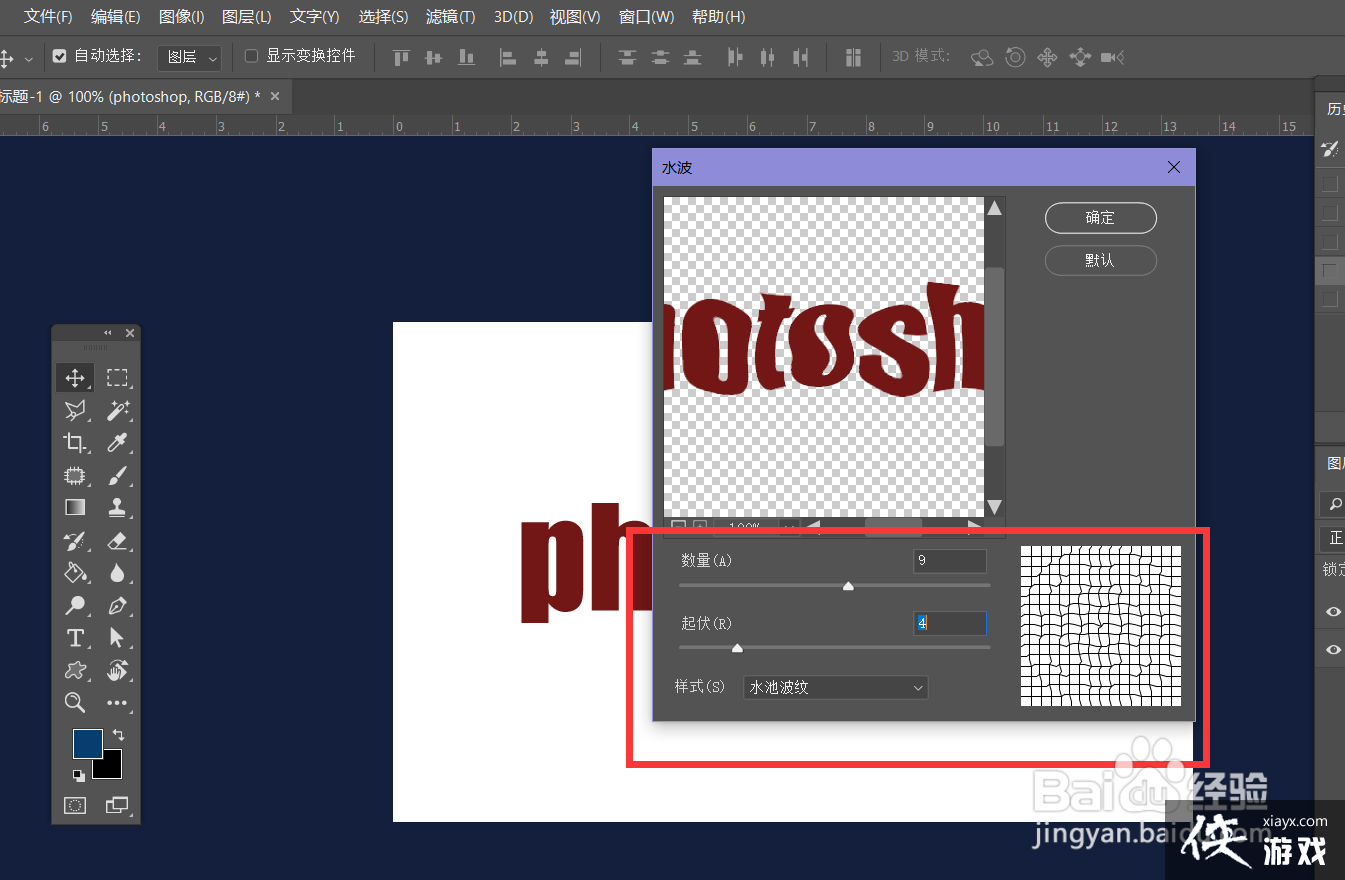Change screen mode from toolbox bottom

coord(117,805)
